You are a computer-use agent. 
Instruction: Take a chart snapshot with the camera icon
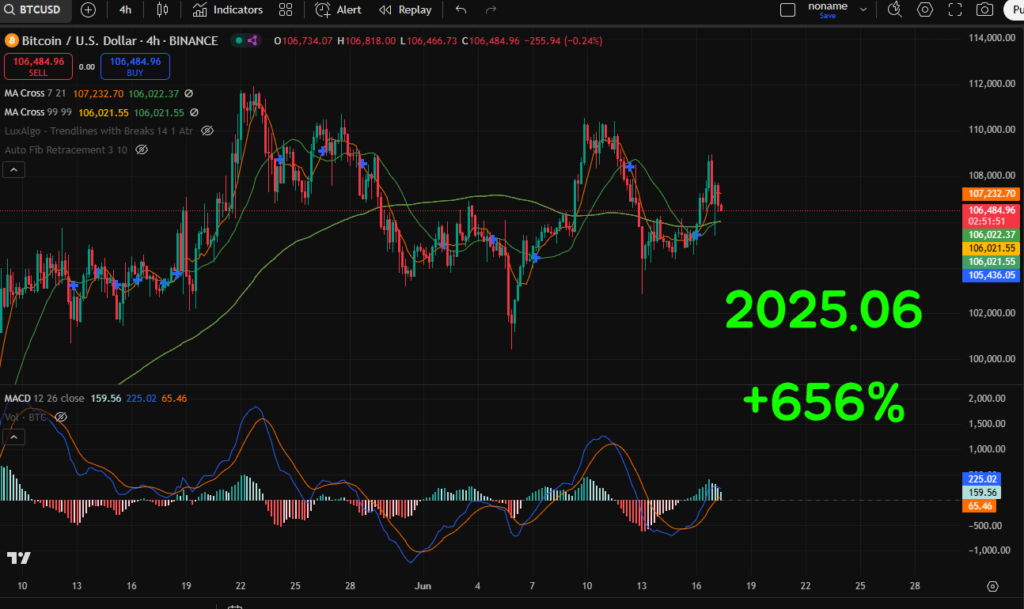(x=985, y=10)
